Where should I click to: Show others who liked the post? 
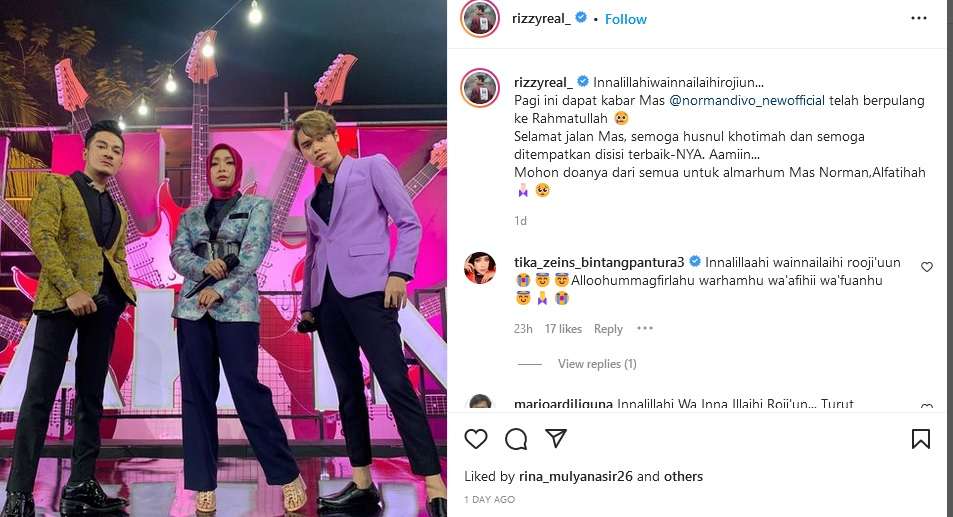pyautogui.click(x=684, y=476)
